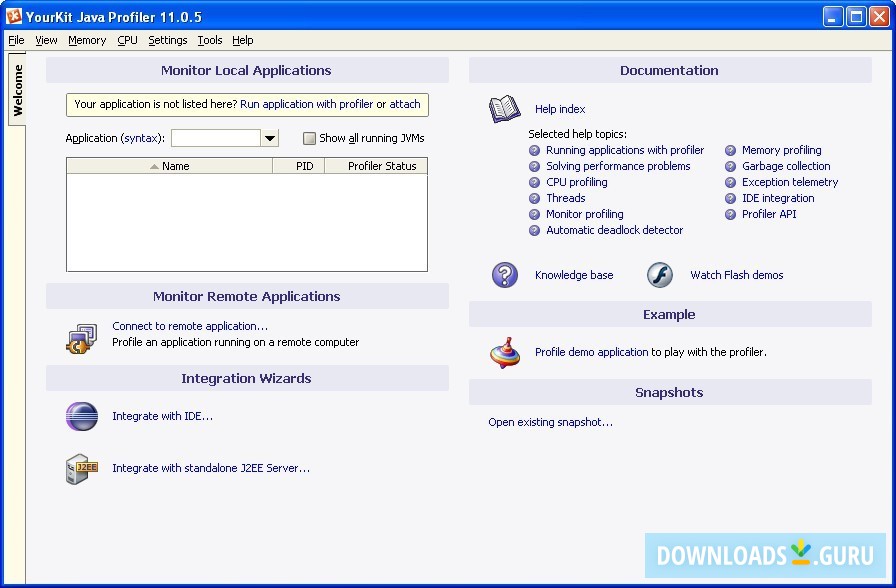Screen dimensions: 896x588
Task: Click help bullet beside CPU profiling
Action: [534, 182]
